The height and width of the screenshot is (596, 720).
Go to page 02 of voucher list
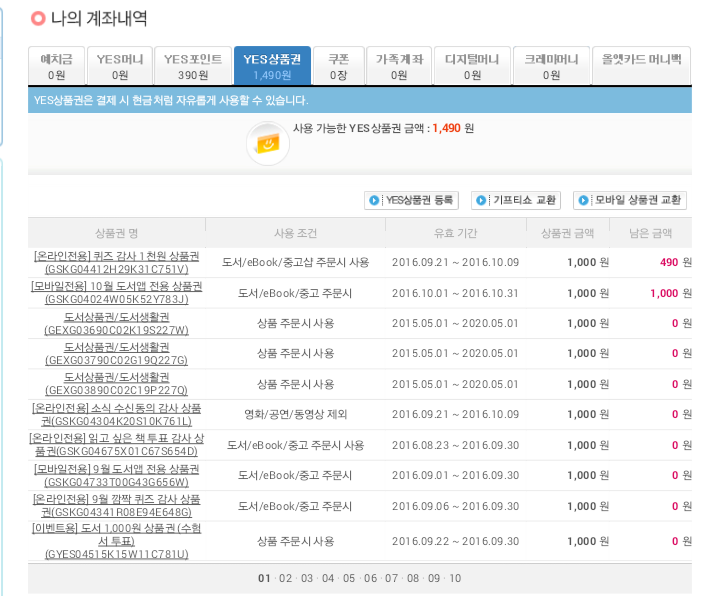coord(286,578)
